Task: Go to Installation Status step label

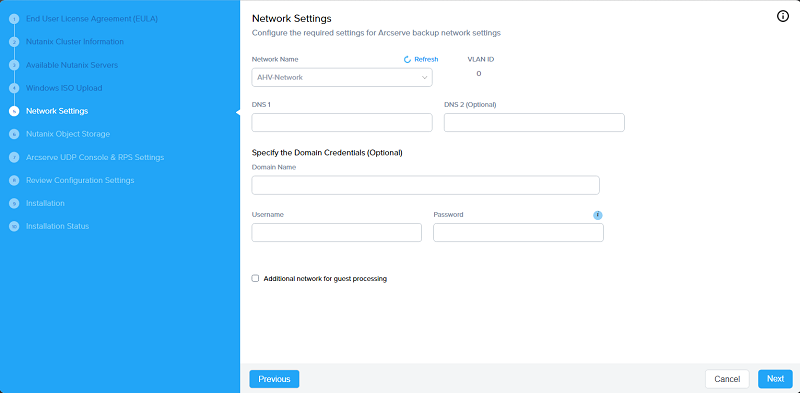Action: tap(58, 226)
